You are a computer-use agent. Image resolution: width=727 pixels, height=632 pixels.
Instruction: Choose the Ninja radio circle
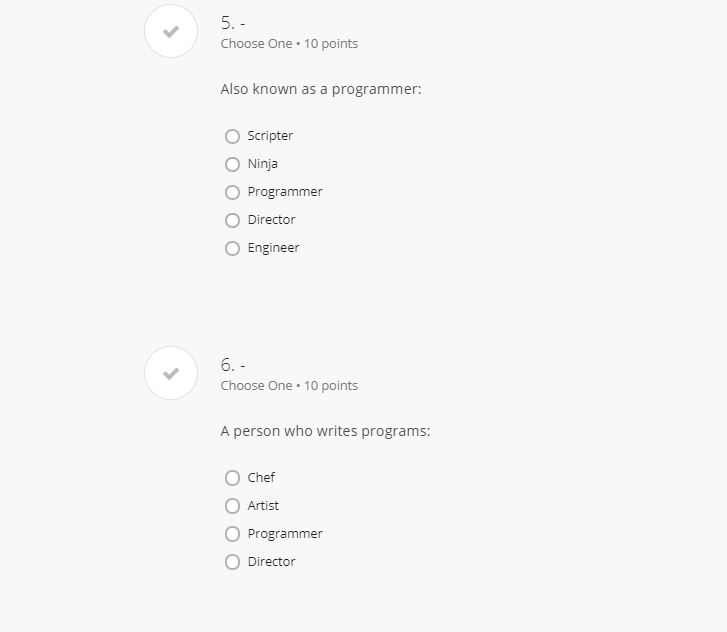point(233,164)
